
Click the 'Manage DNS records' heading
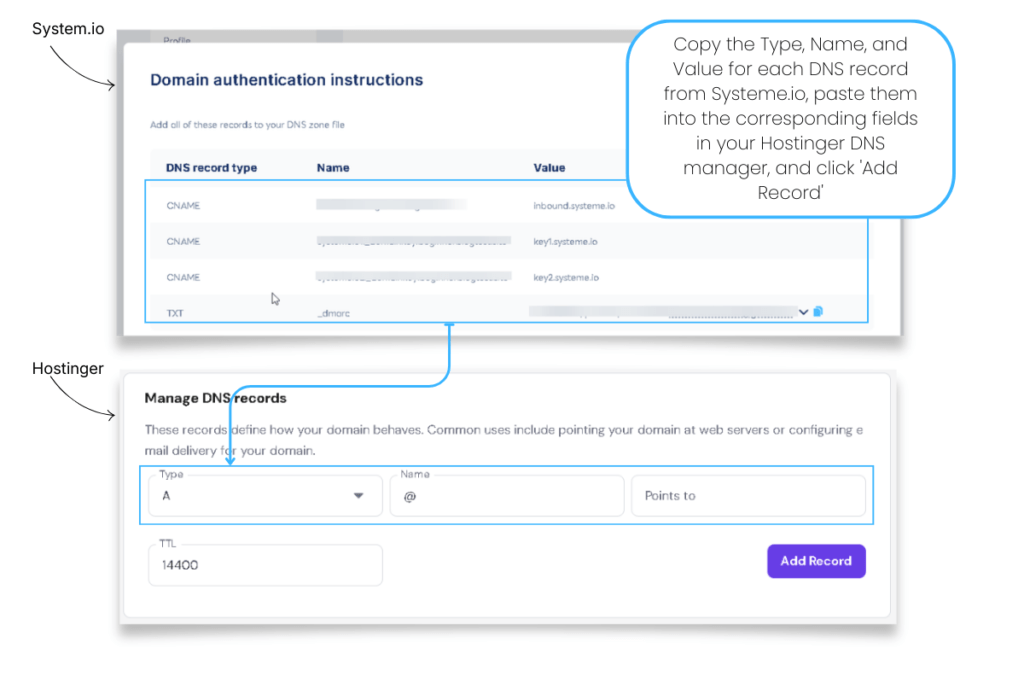[x=216, y=397]
